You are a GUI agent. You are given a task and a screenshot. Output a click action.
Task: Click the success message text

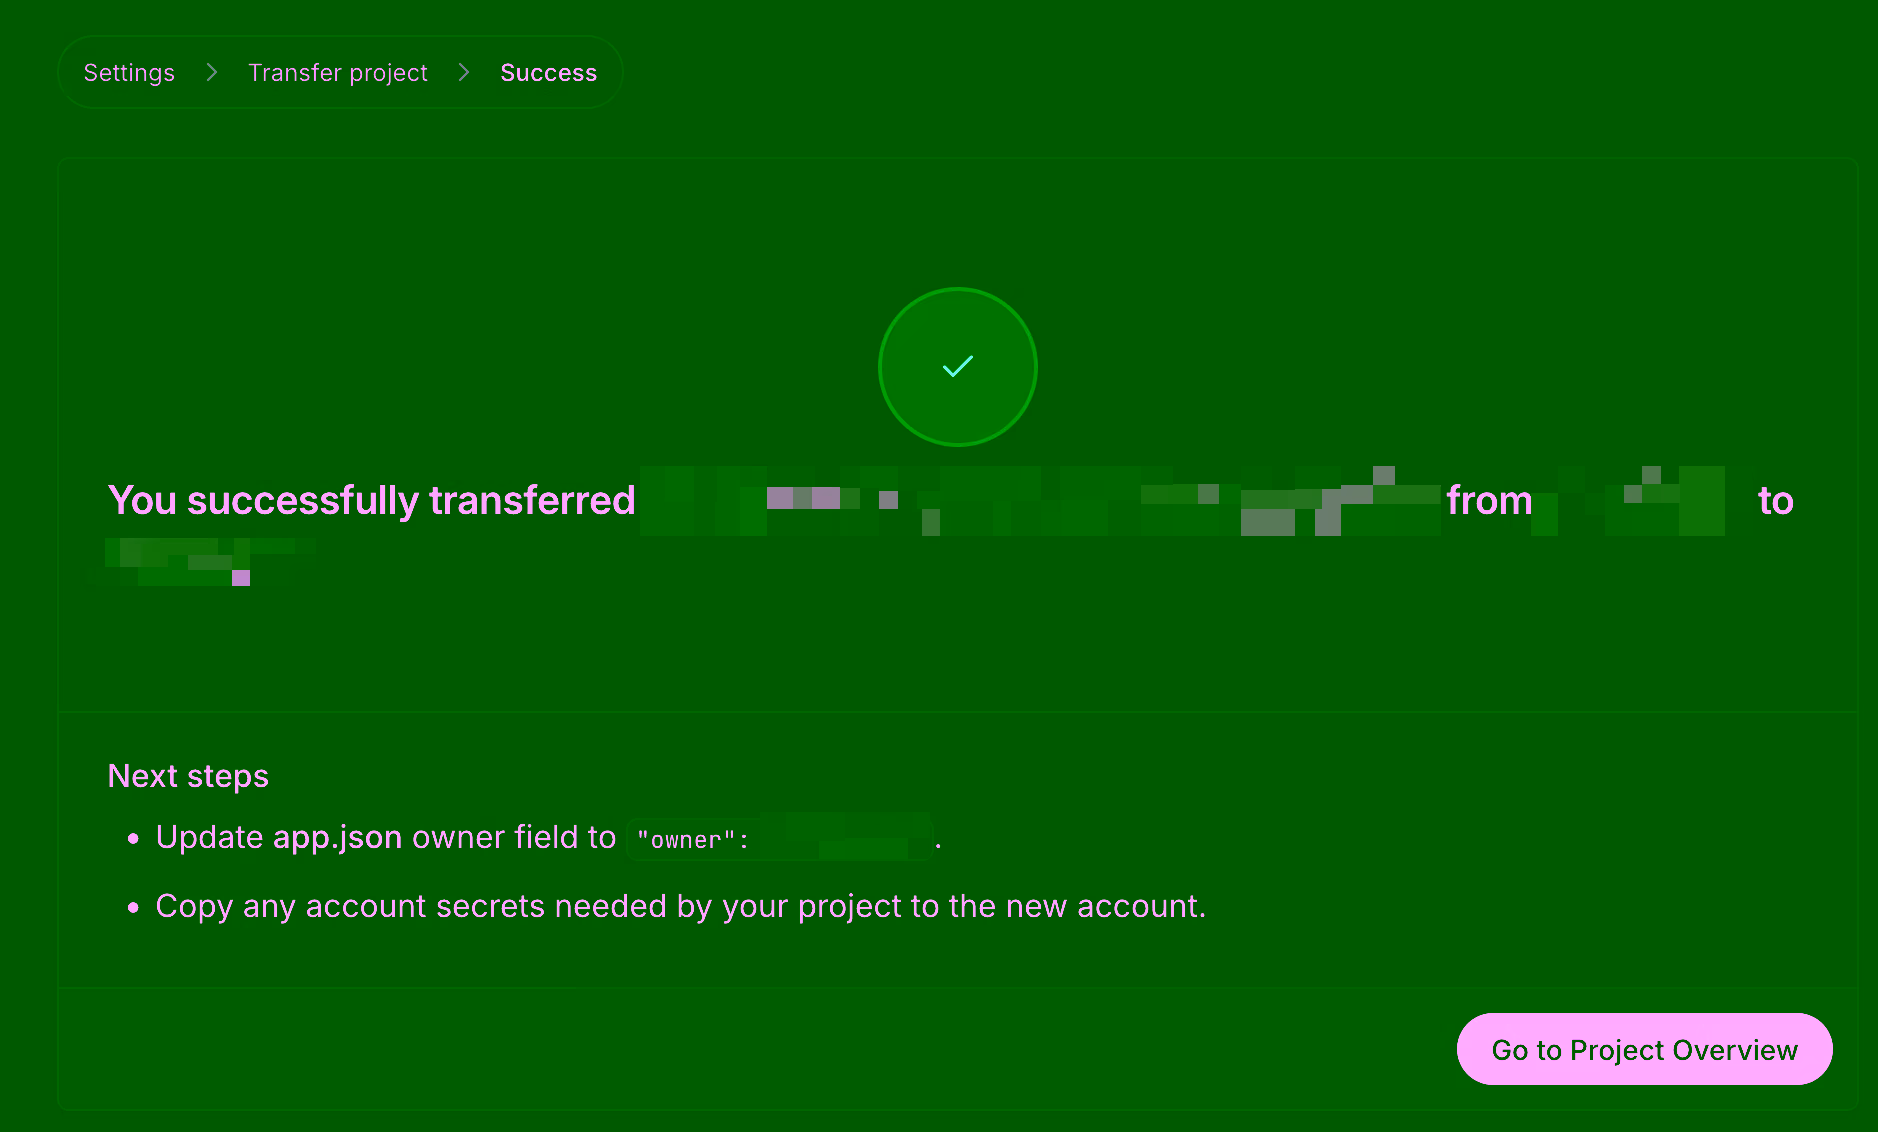(372, 500)
